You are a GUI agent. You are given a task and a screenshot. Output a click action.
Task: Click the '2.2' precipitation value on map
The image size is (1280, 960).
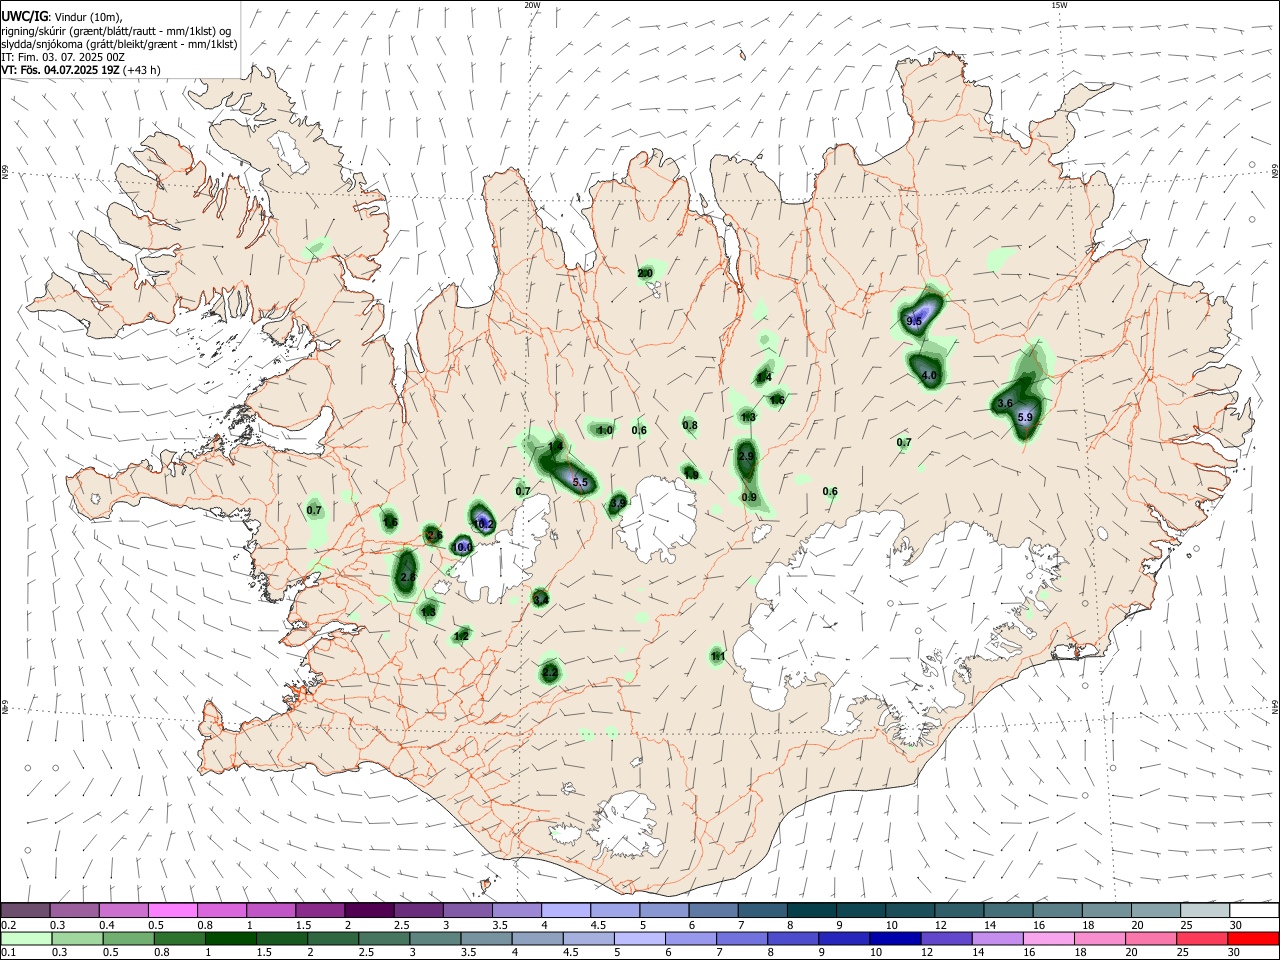(x=550, y=673)
